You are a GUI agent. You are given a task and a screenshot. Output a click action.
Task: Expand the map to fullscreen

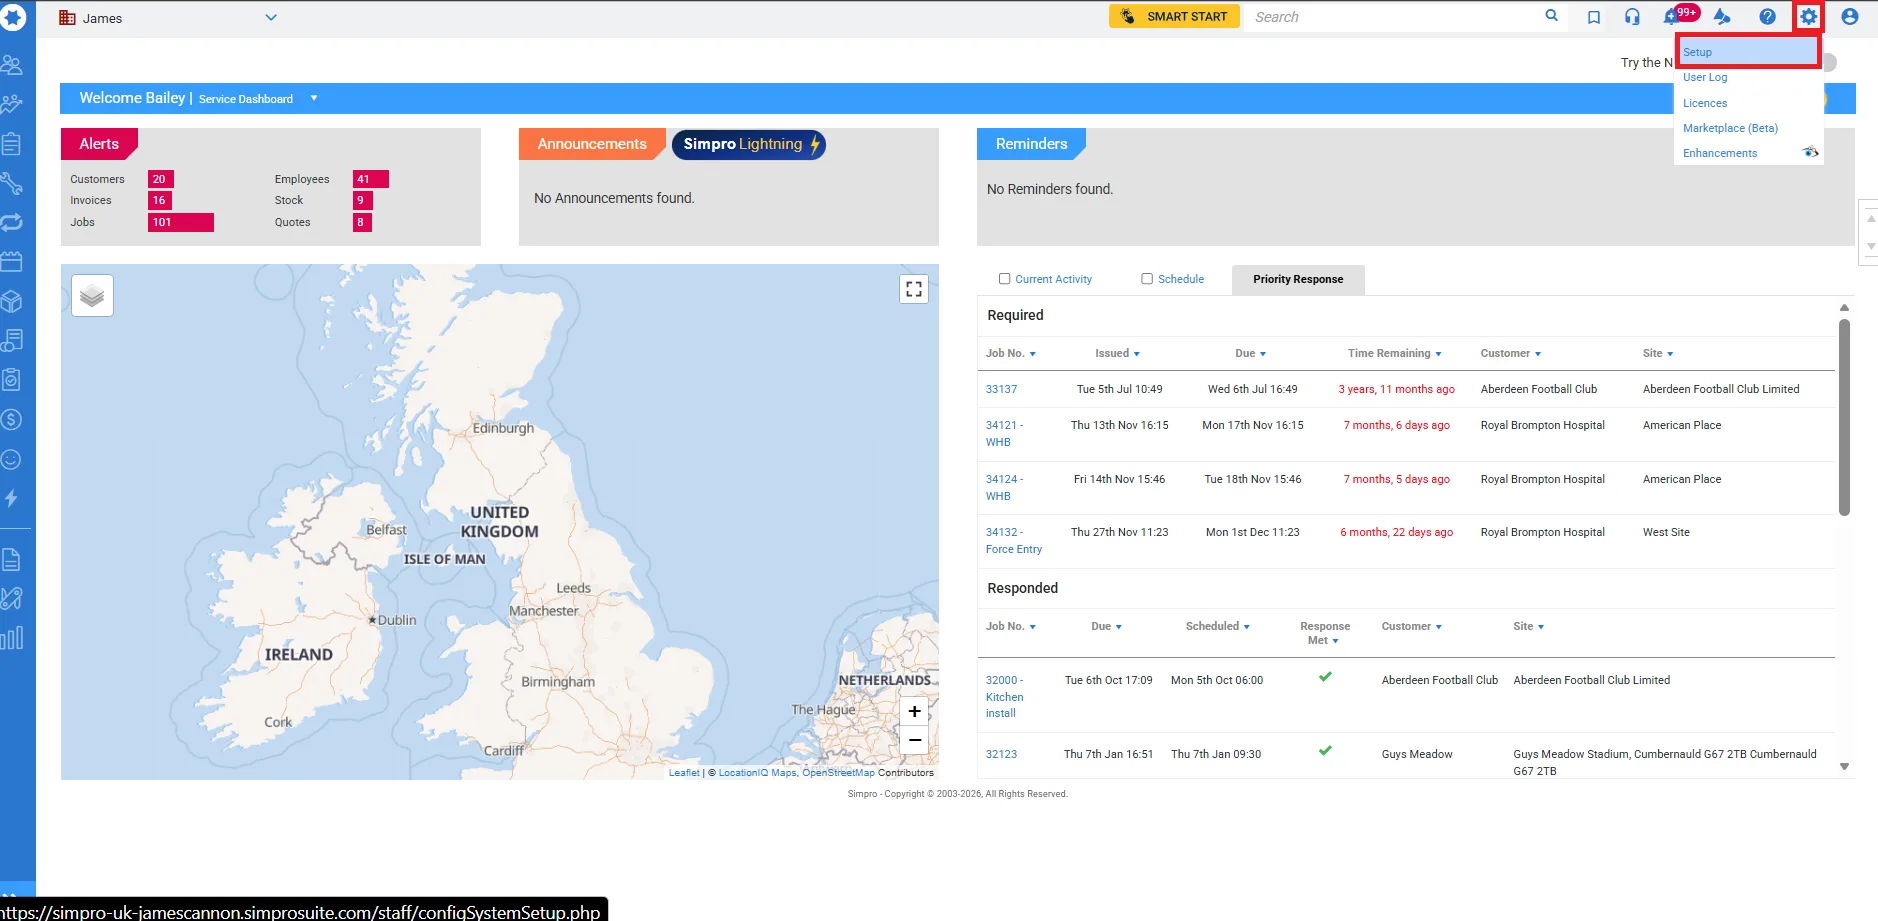pos(914,289)
